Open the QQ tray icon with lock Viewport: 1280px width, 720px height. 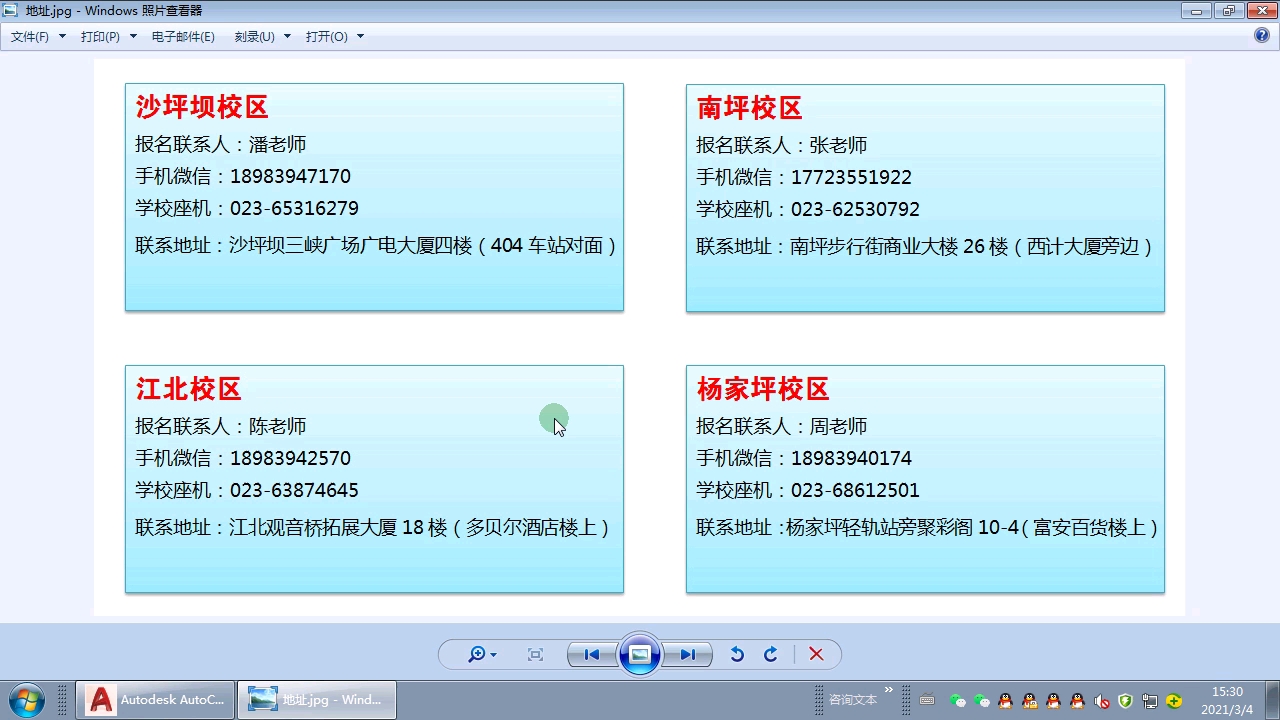pos(1029,701)
